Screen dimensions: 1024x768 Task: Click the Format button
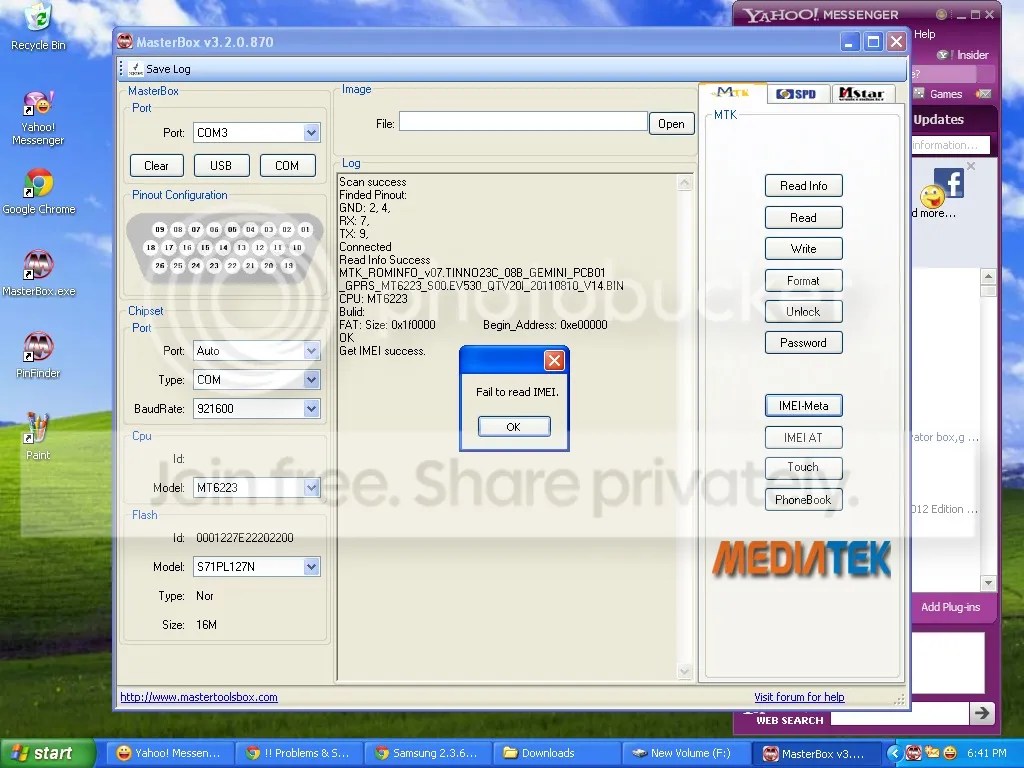point(803,281)
